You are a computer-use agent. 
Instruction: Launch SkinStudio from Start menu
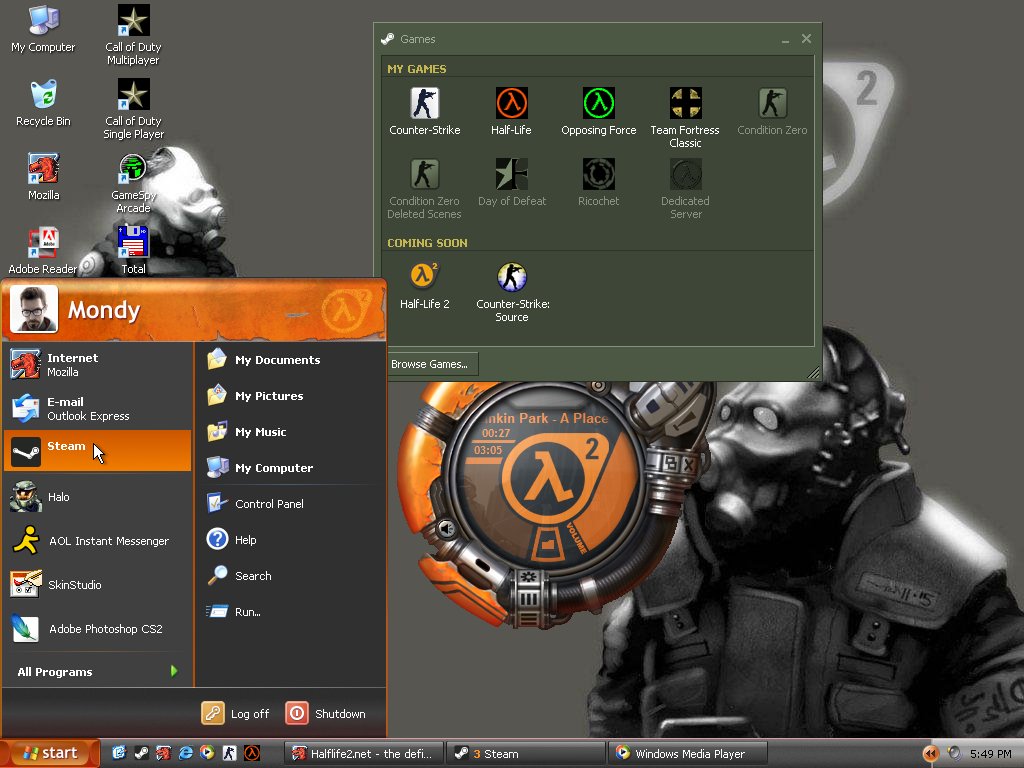pyautogui.click(x=97, y=584)
